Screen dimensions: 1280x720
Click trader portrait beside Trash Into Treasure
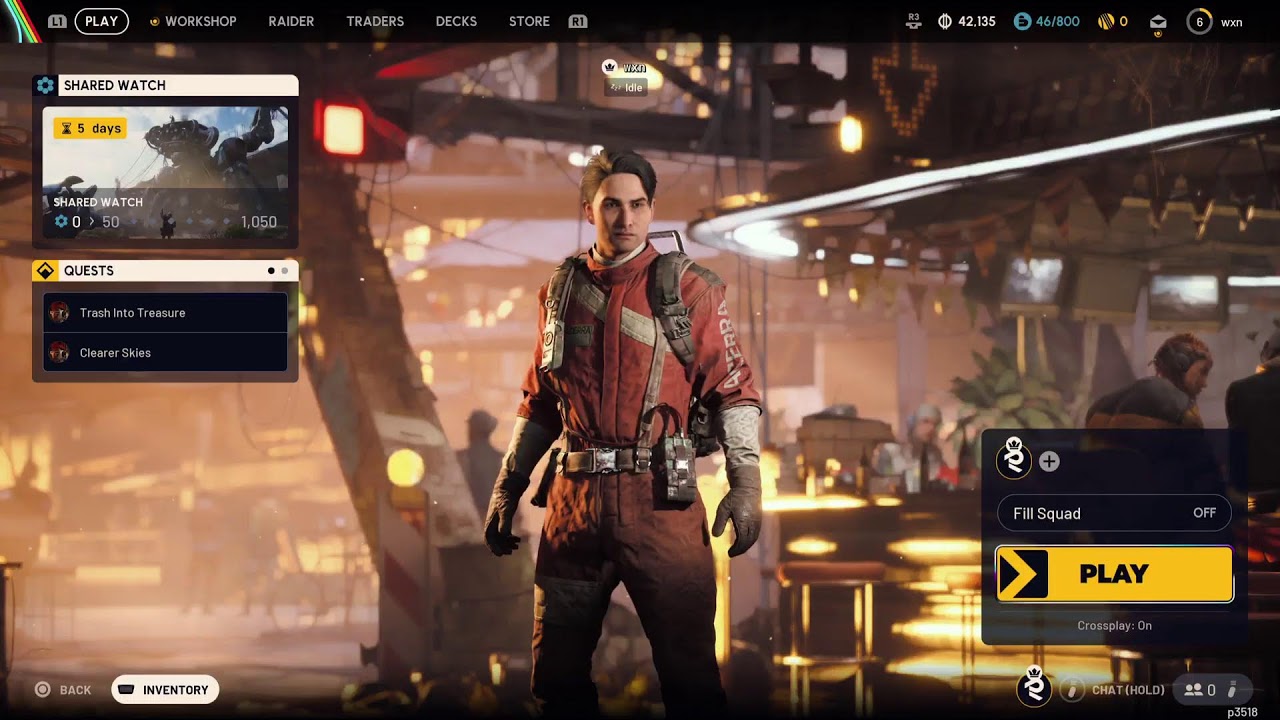tap(59, 313)
